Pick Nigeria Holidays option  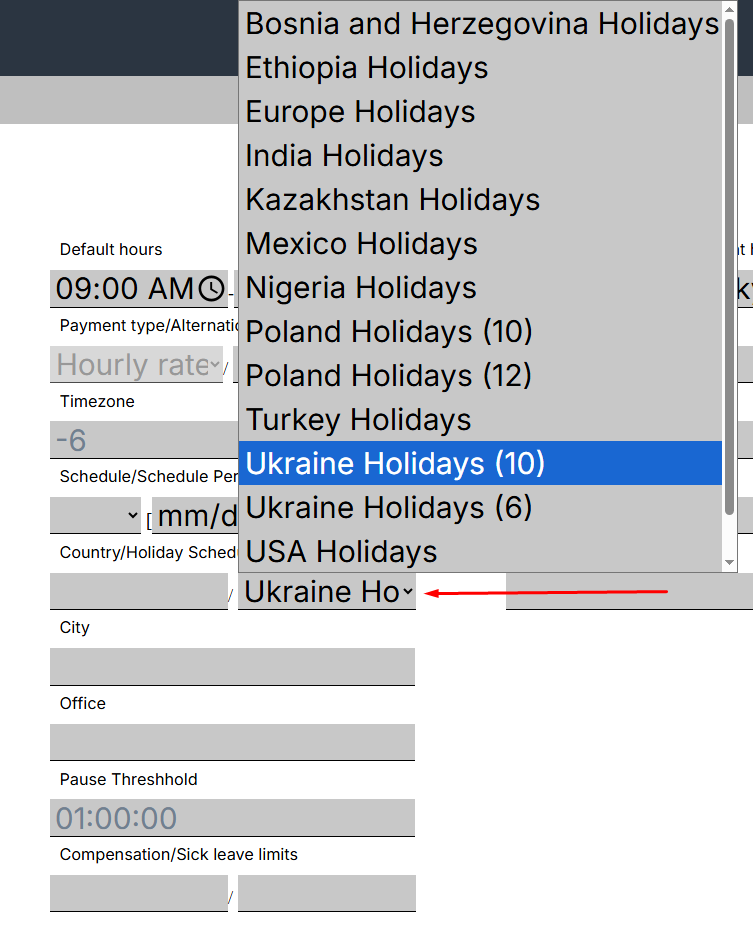tap(361, 288)
